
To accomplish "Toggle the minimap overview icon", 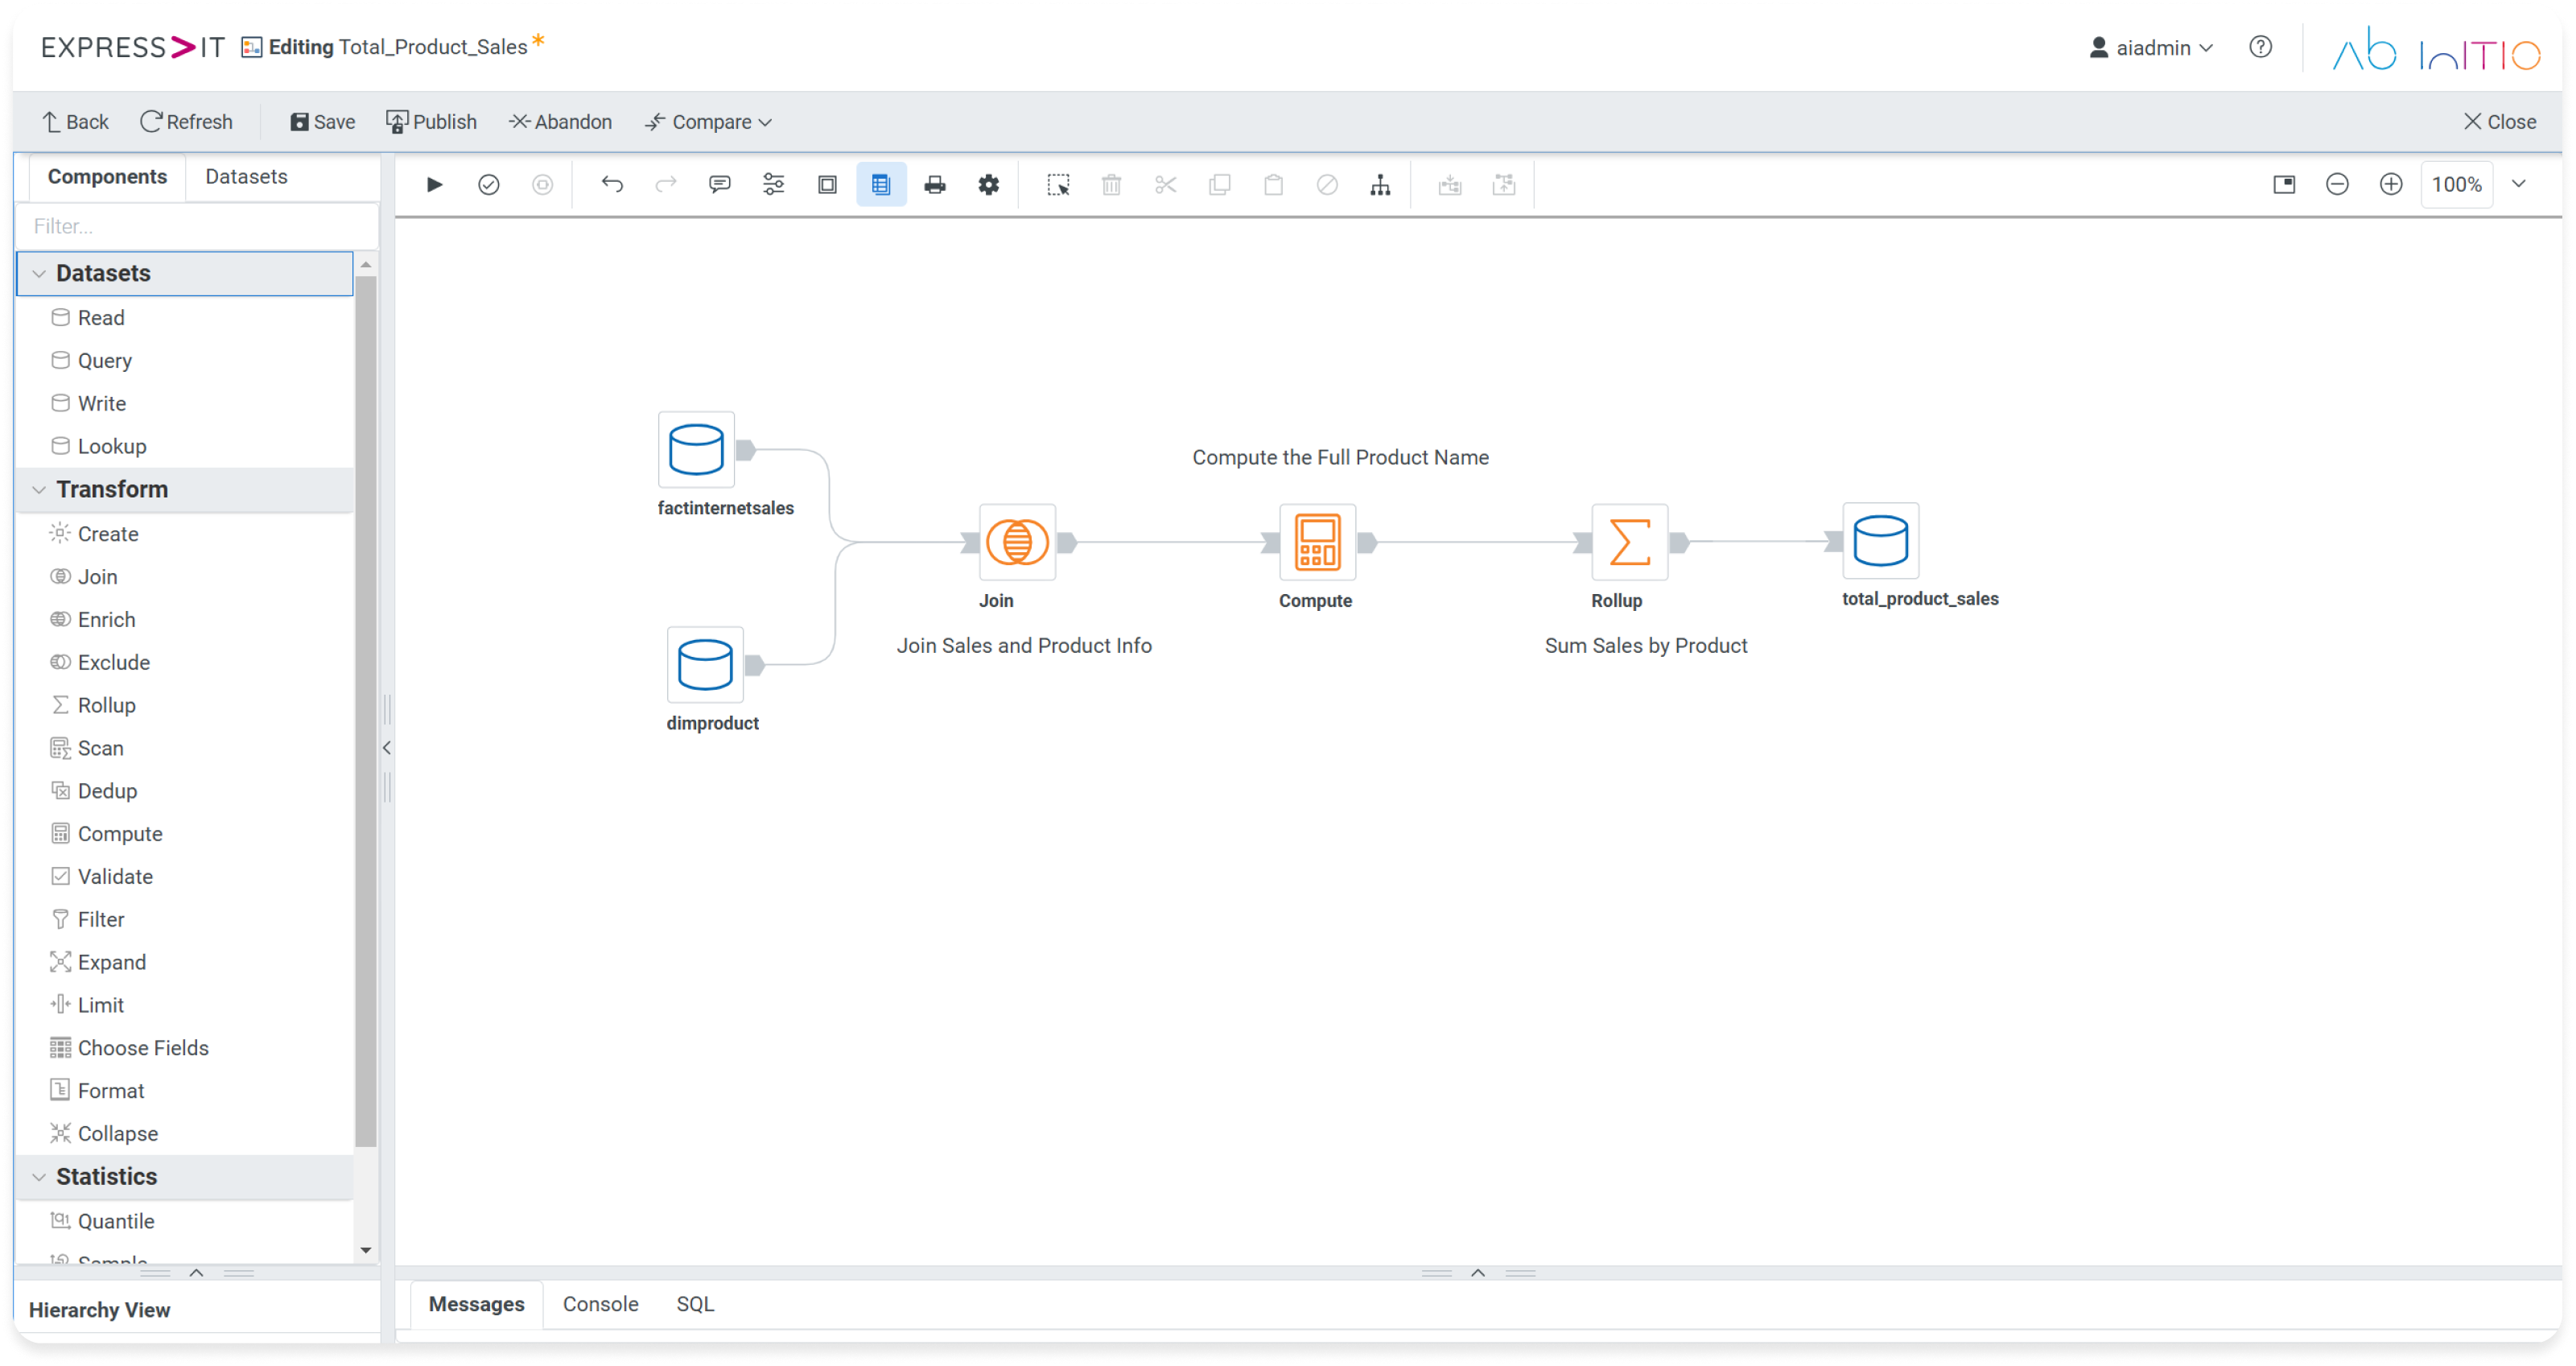I will (x=2283, y=184).
